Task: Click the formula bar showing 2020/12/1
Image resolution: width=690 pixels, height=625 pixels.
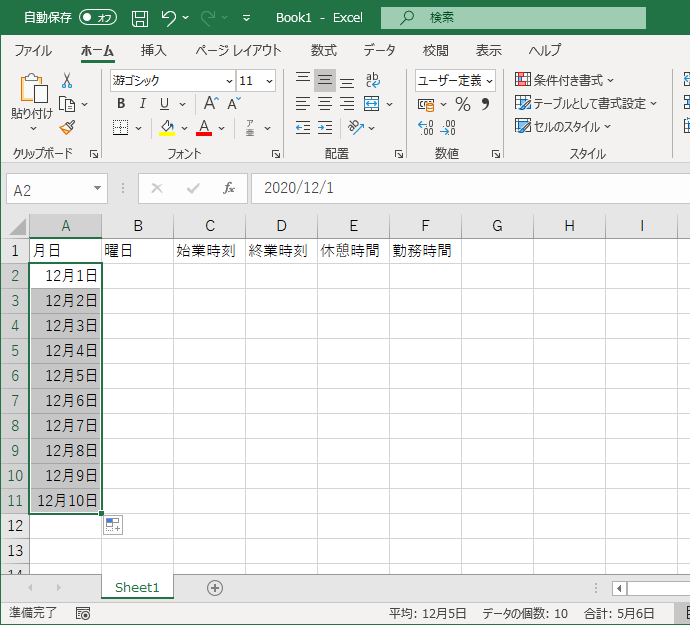Action: point(470,188)
